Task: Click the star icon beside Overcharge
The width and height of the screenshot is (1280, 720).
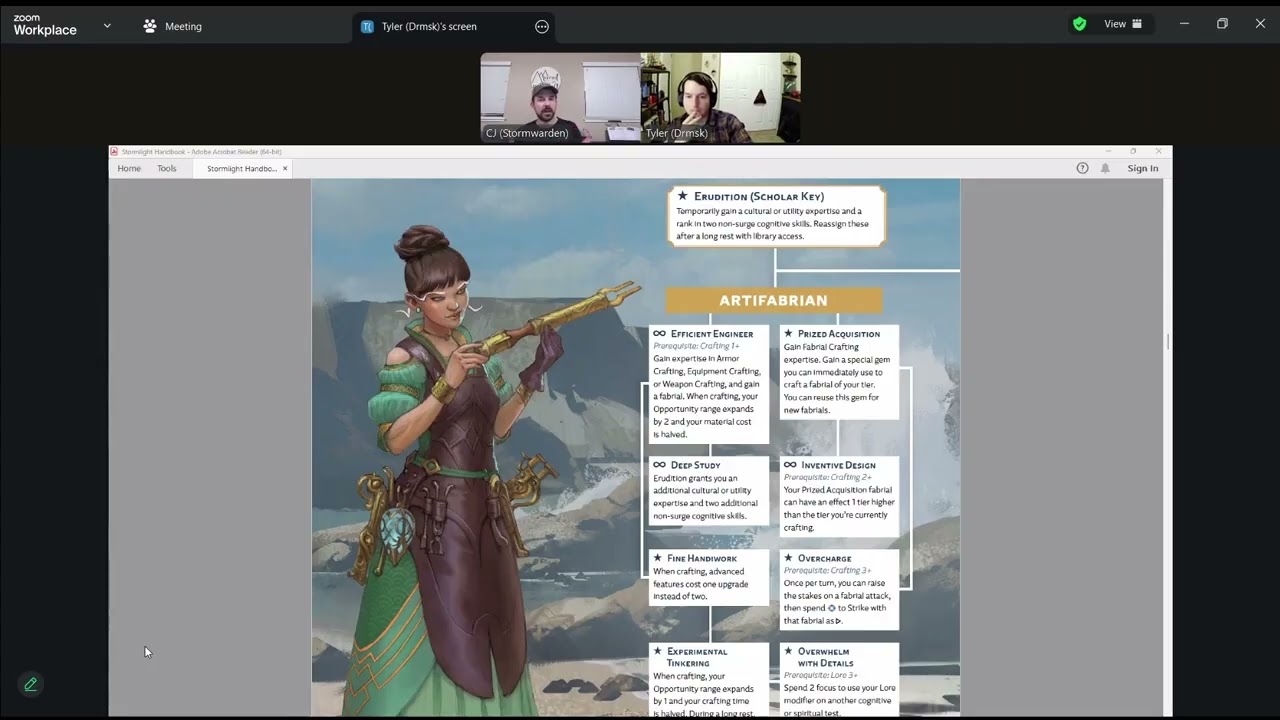Action: (x=788, y=558)
